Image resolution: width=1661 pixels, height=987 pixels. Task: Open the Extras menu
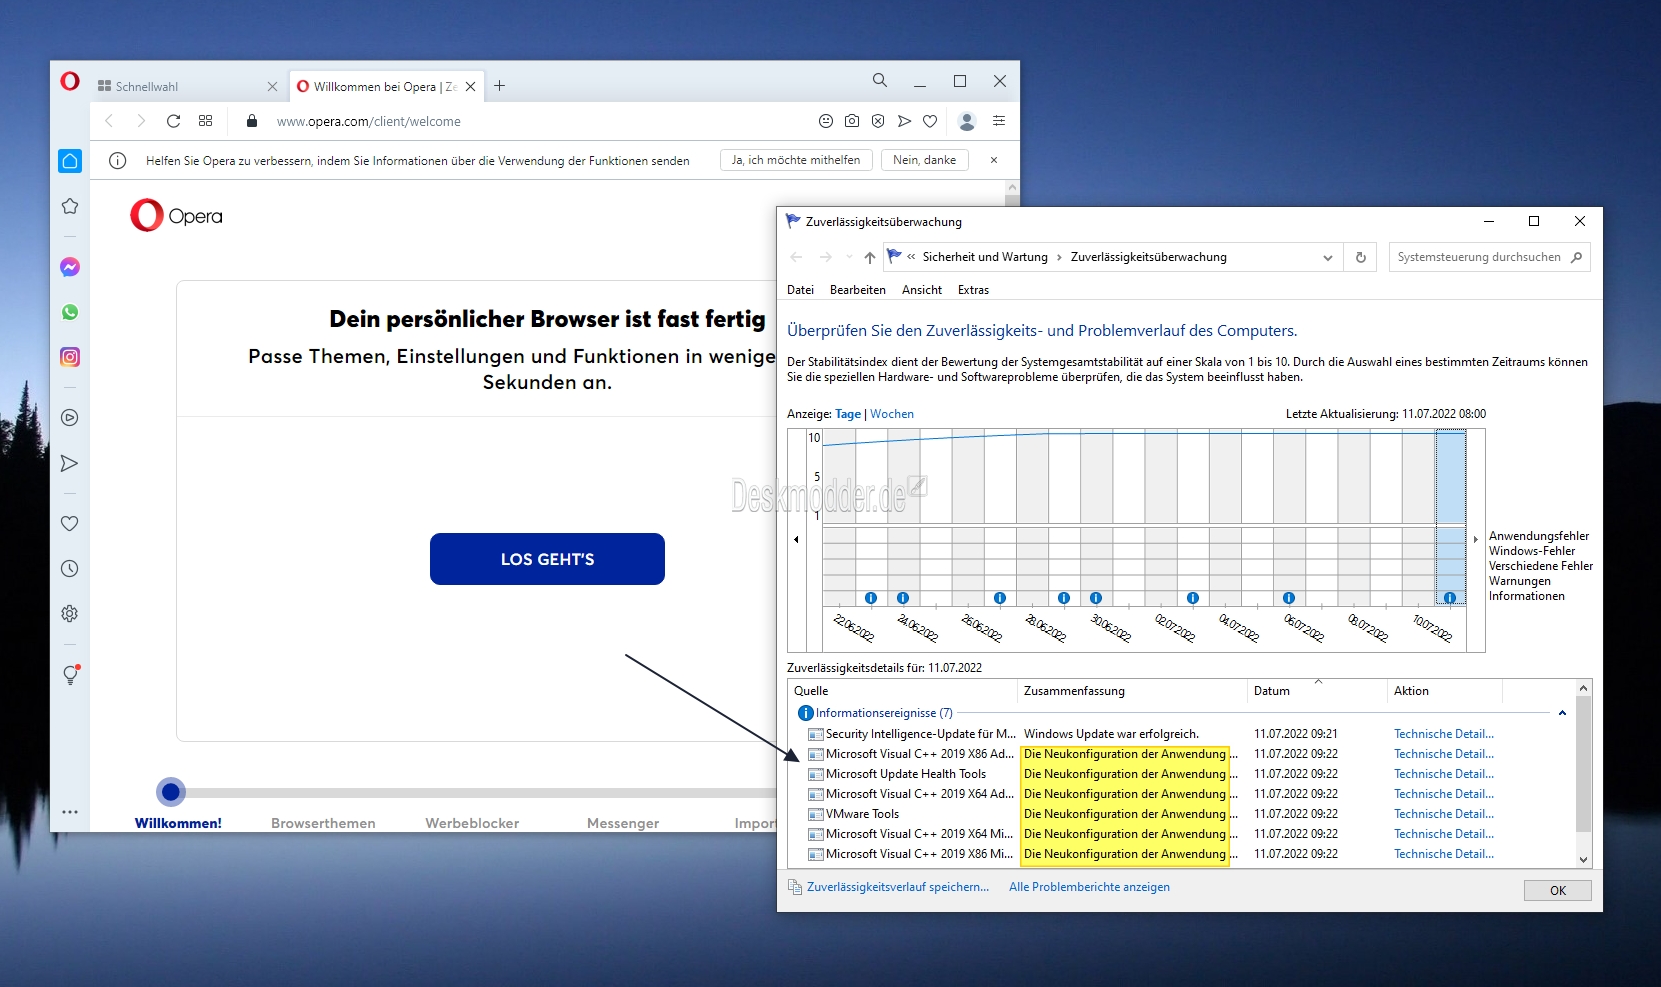click(x=973, y=290)
